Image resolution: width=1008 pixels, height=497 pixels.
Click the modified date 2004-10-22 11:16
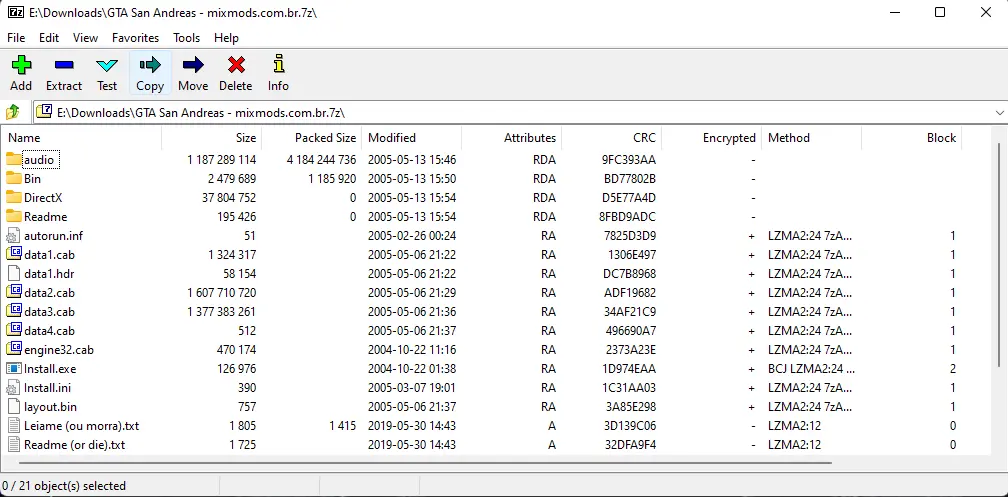pyautogui.click(x=412, y=350)
